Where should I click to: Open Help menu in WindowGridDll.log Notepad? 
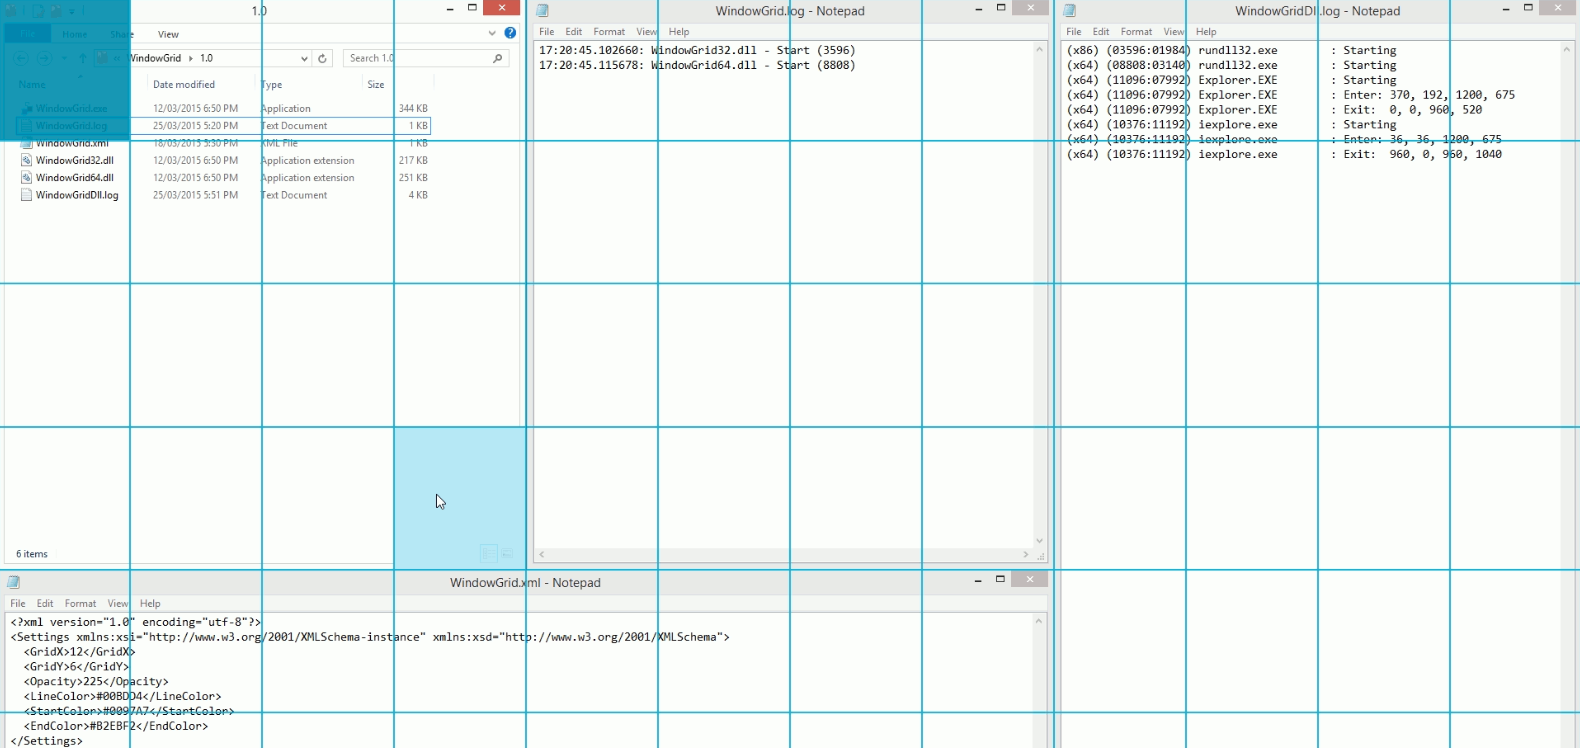coord(1207,32)
